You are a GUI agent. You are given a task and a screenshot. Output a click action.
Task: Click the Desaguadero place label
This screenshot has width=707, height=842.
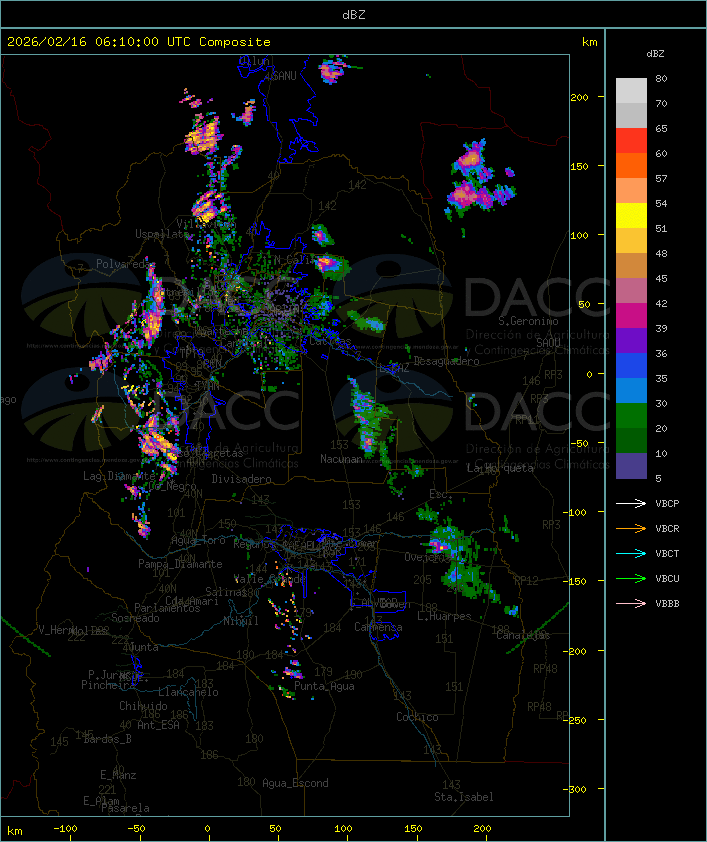446,361
